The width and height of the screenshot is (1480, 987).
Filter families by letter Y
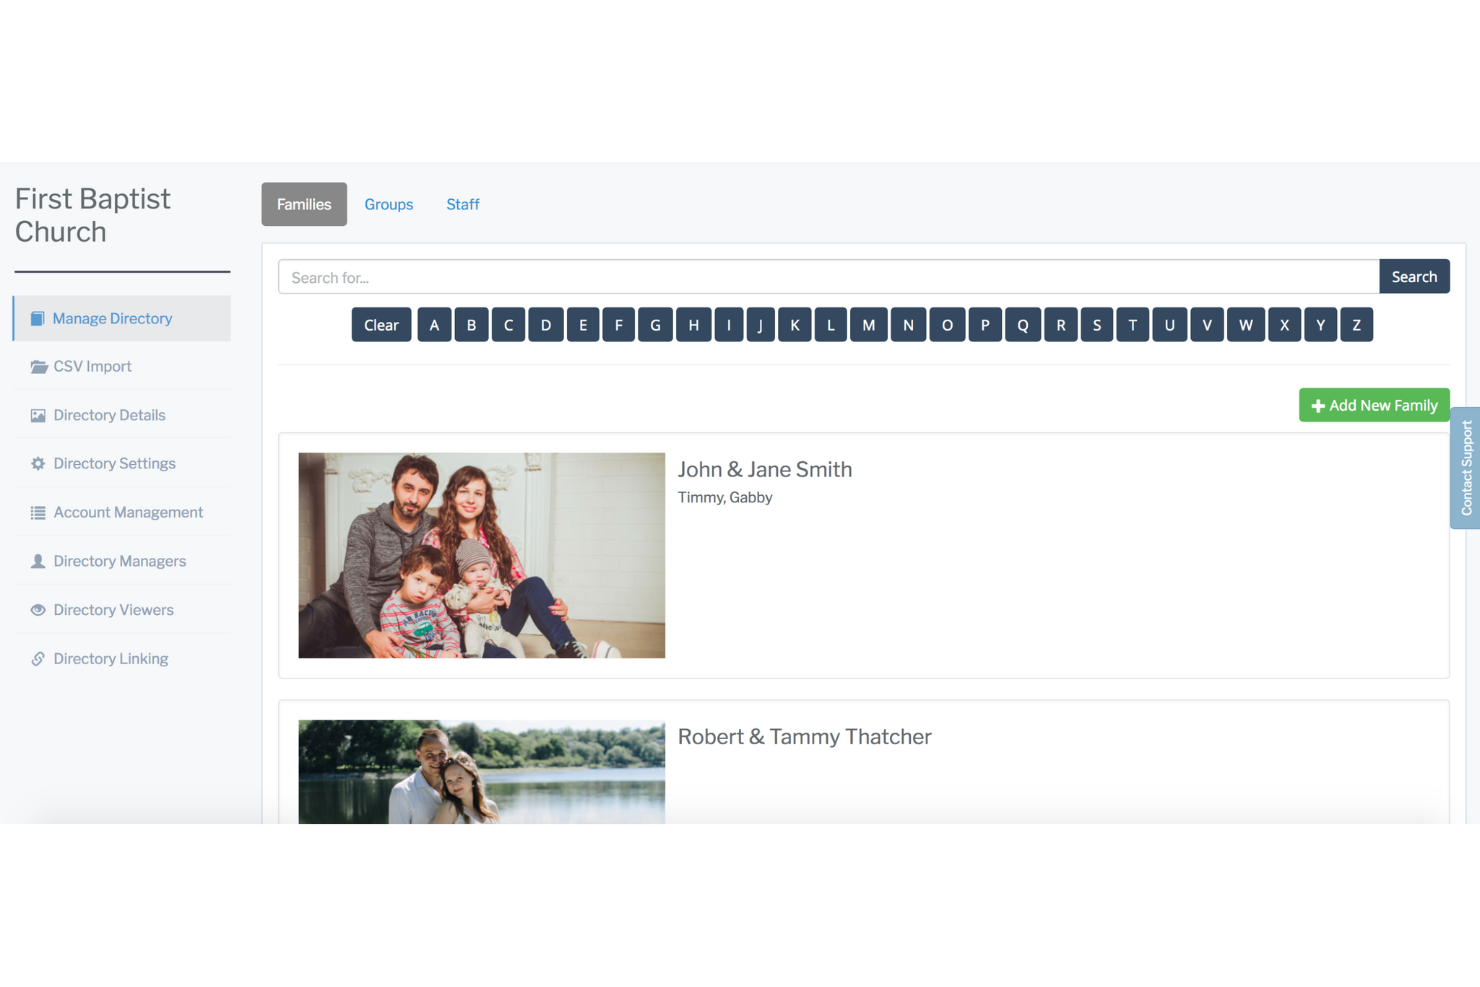[1320, 325]
